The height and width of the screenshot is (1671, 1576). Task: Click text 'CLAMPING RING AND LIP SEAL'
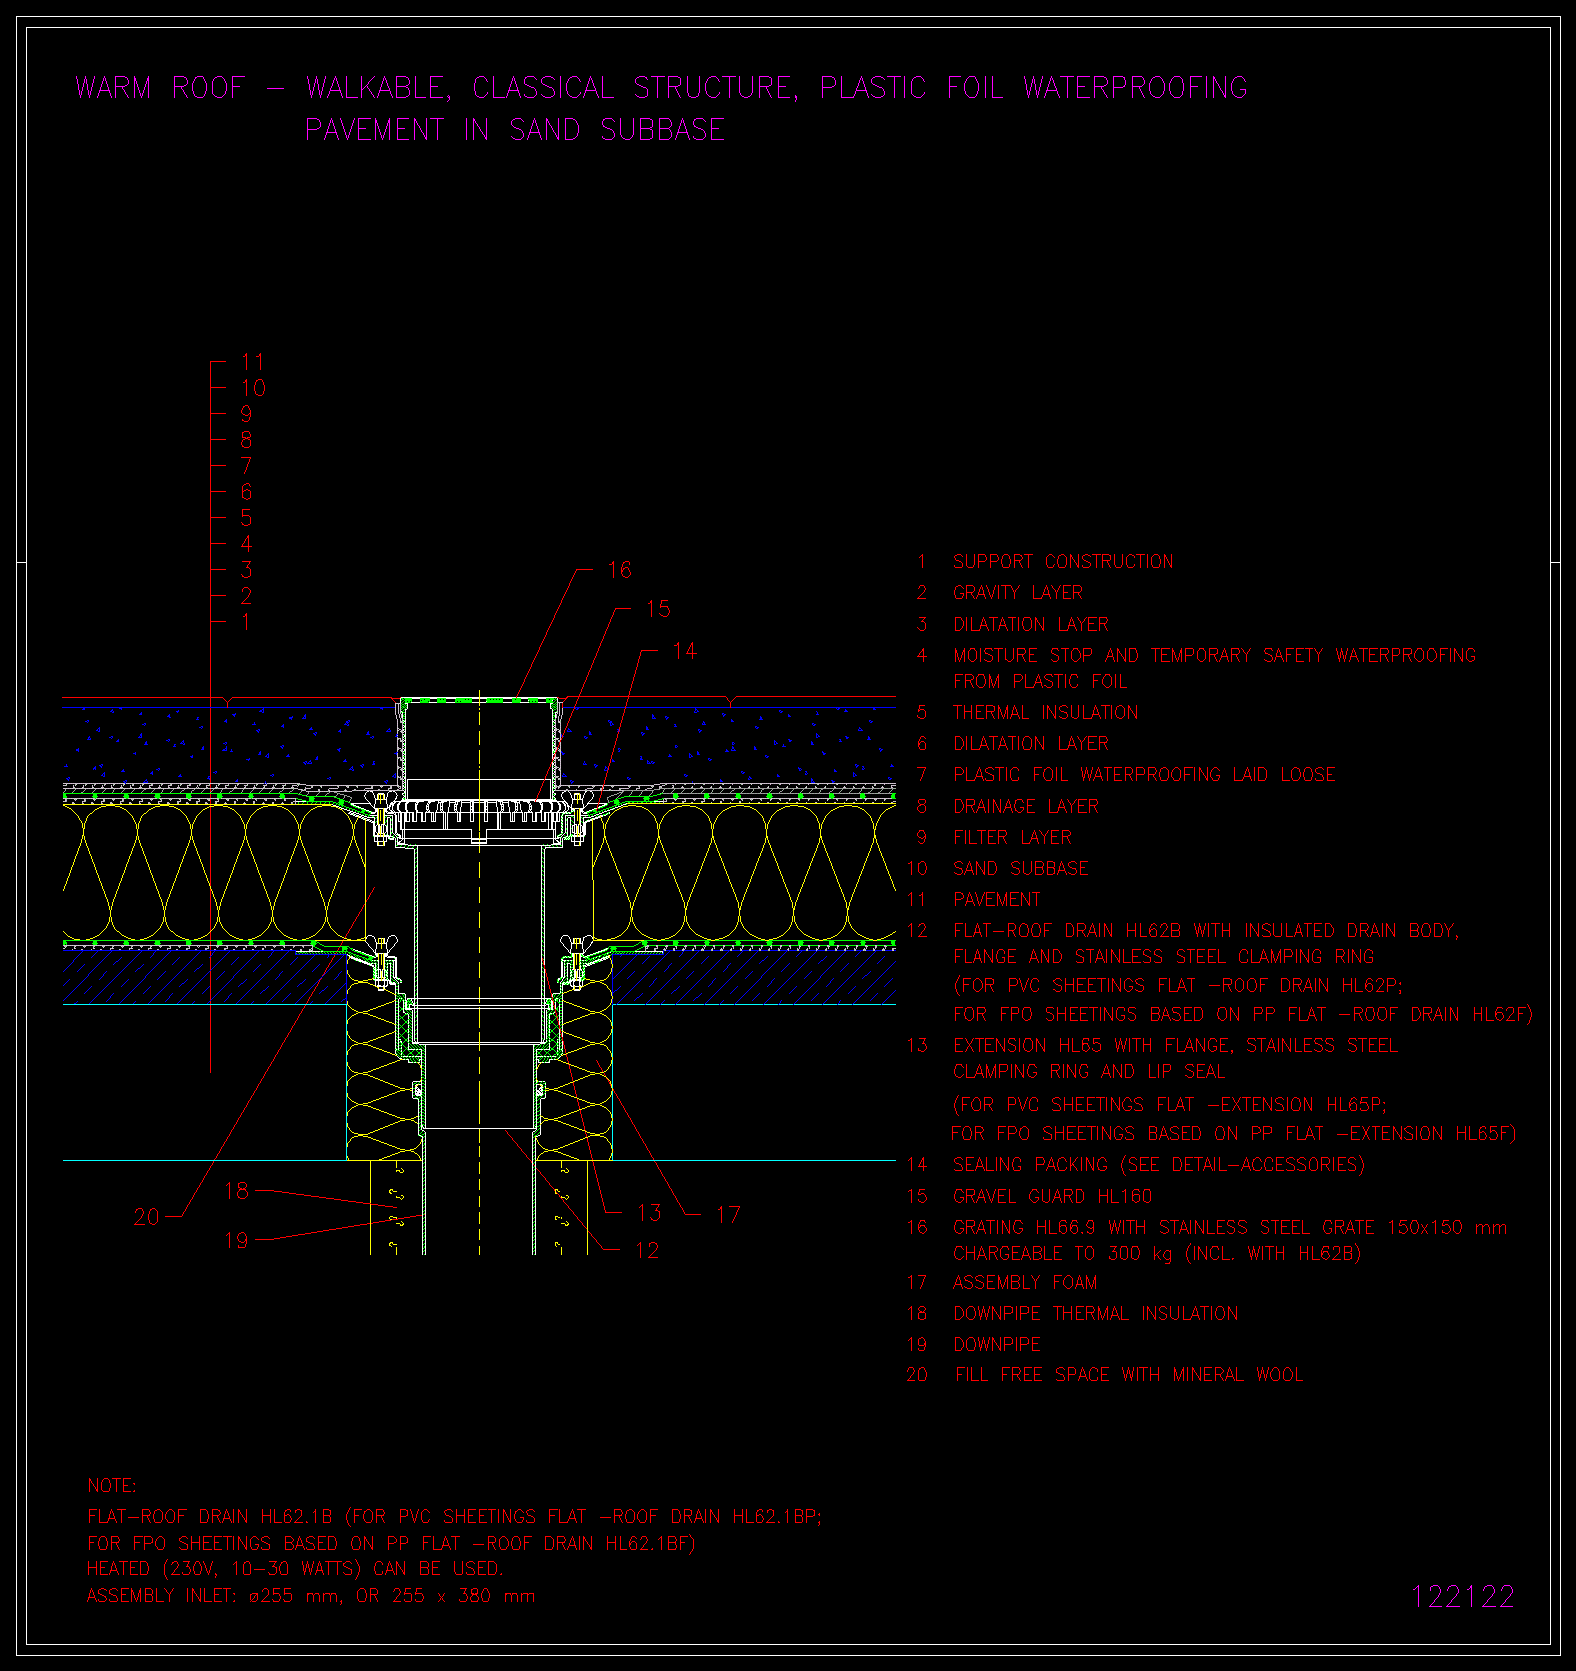1089,1072
